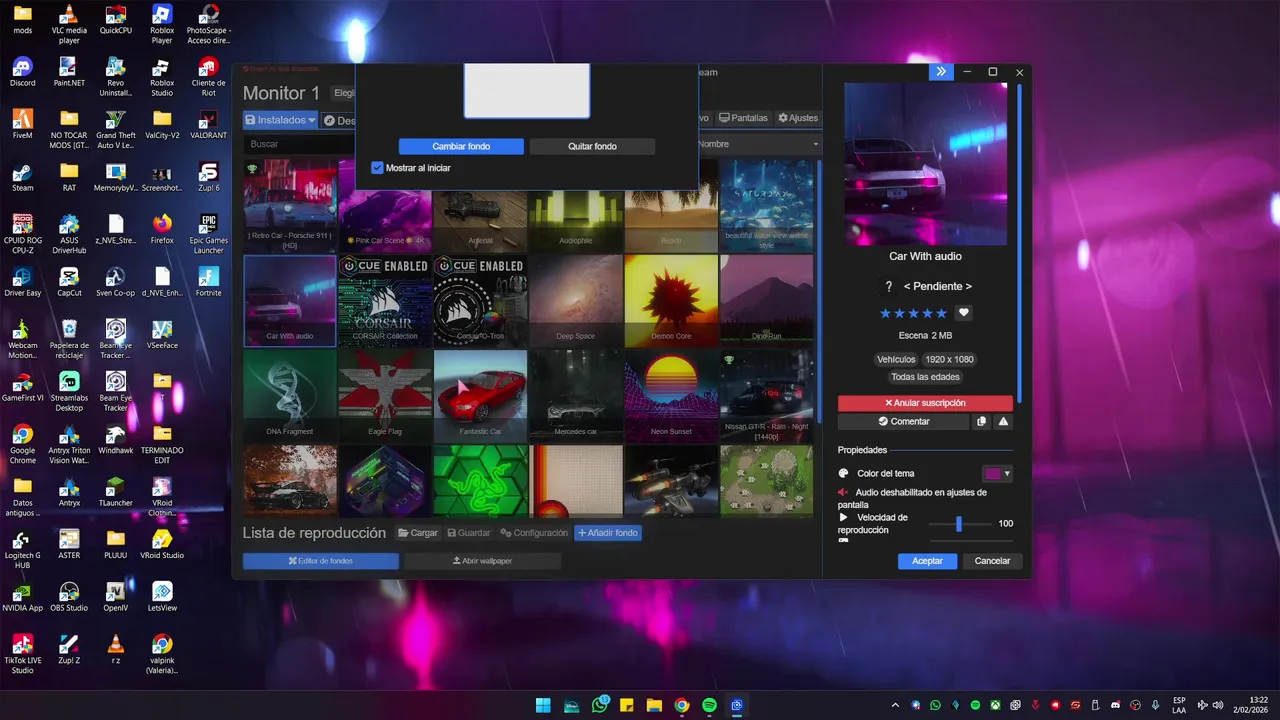
Task: Open WhatsApp from the taskbar
Action: tap(599, 705)
